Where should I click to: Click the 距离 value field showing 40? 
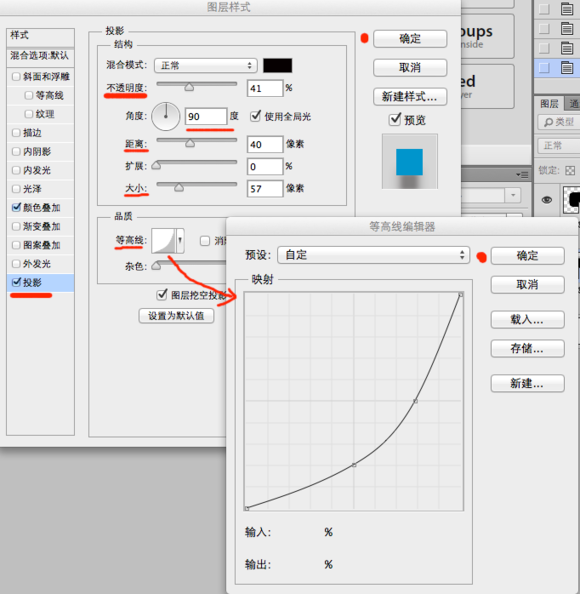pos(265,144)
